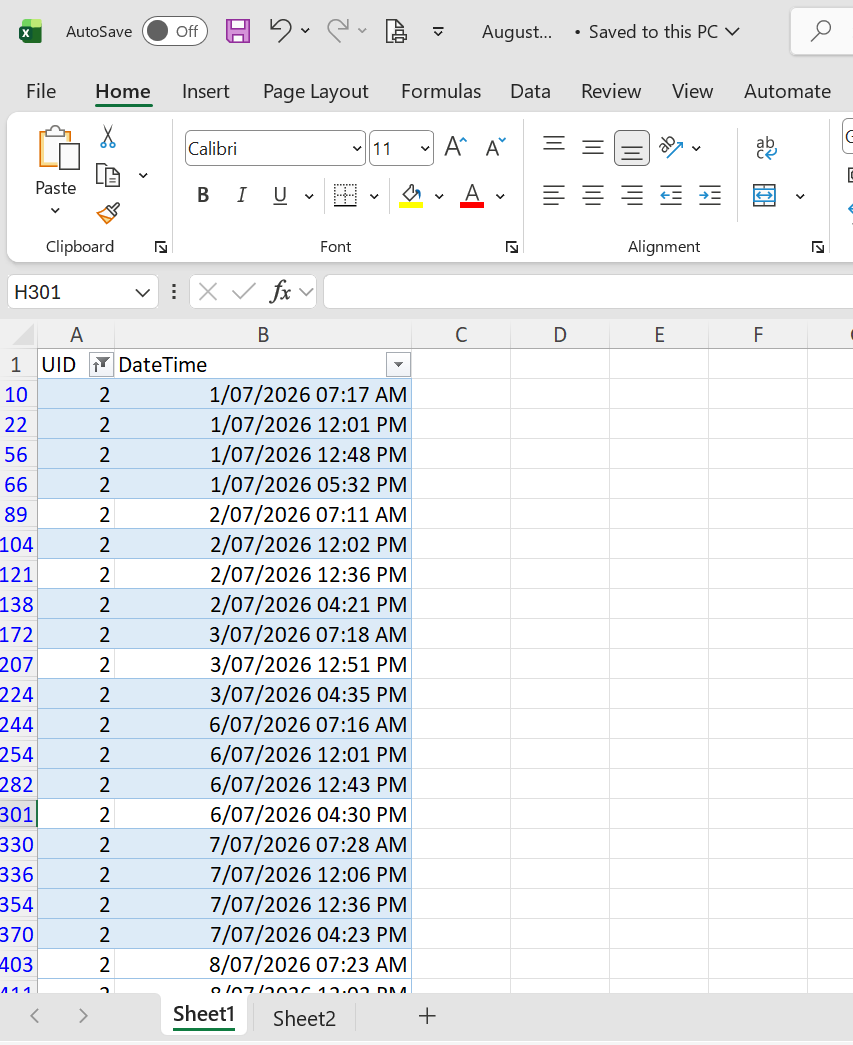Viewport: 853px width, 1045px height.
Task: Toggle Italic formatting
Action: coord(241,195)
